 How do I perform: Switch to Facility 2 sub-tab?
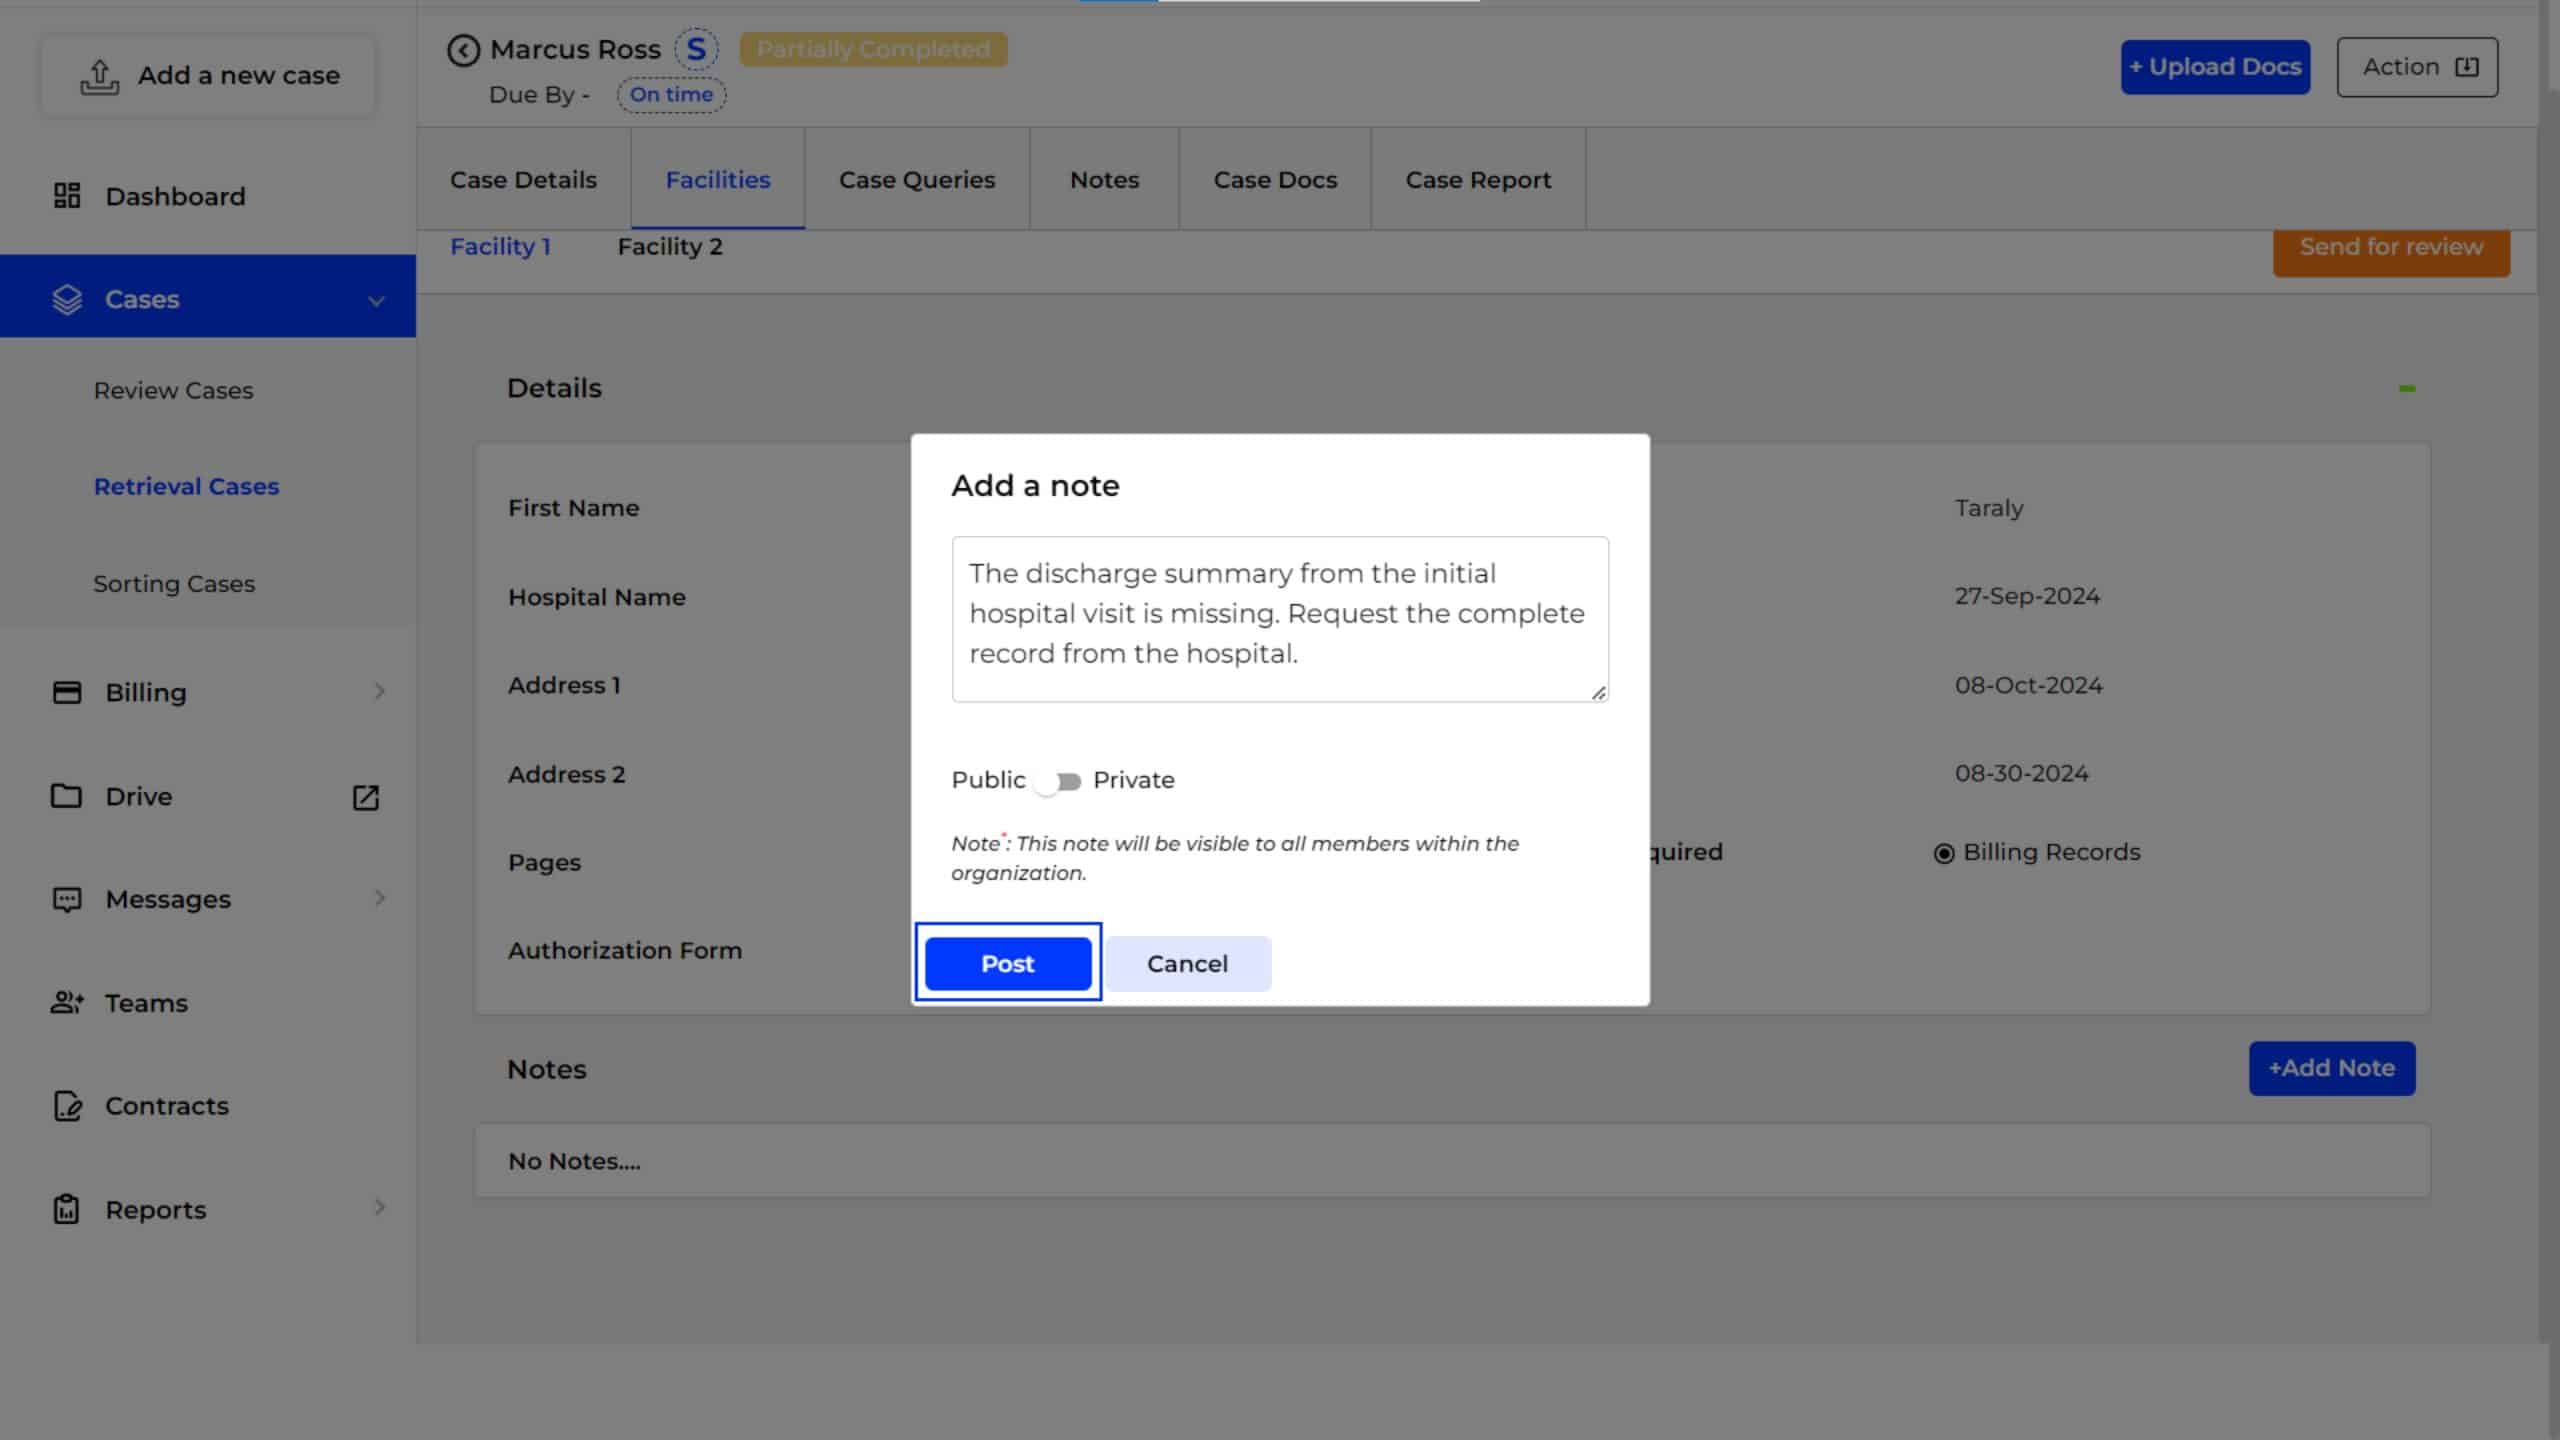670,247
